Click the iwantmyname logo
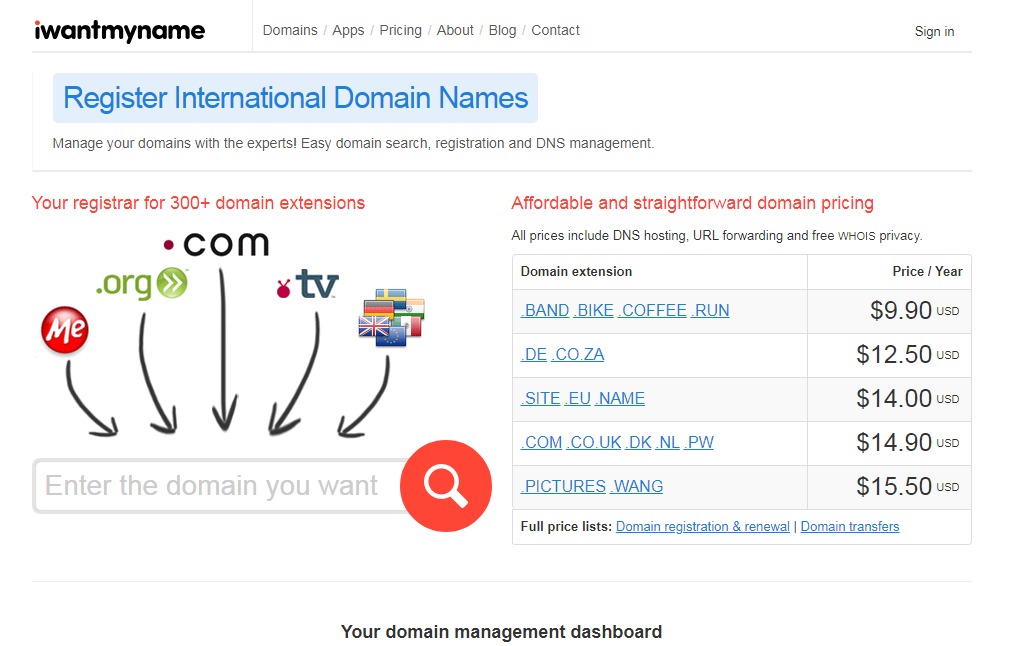Viewport: 1017px width, 646px height. [119, 30]
